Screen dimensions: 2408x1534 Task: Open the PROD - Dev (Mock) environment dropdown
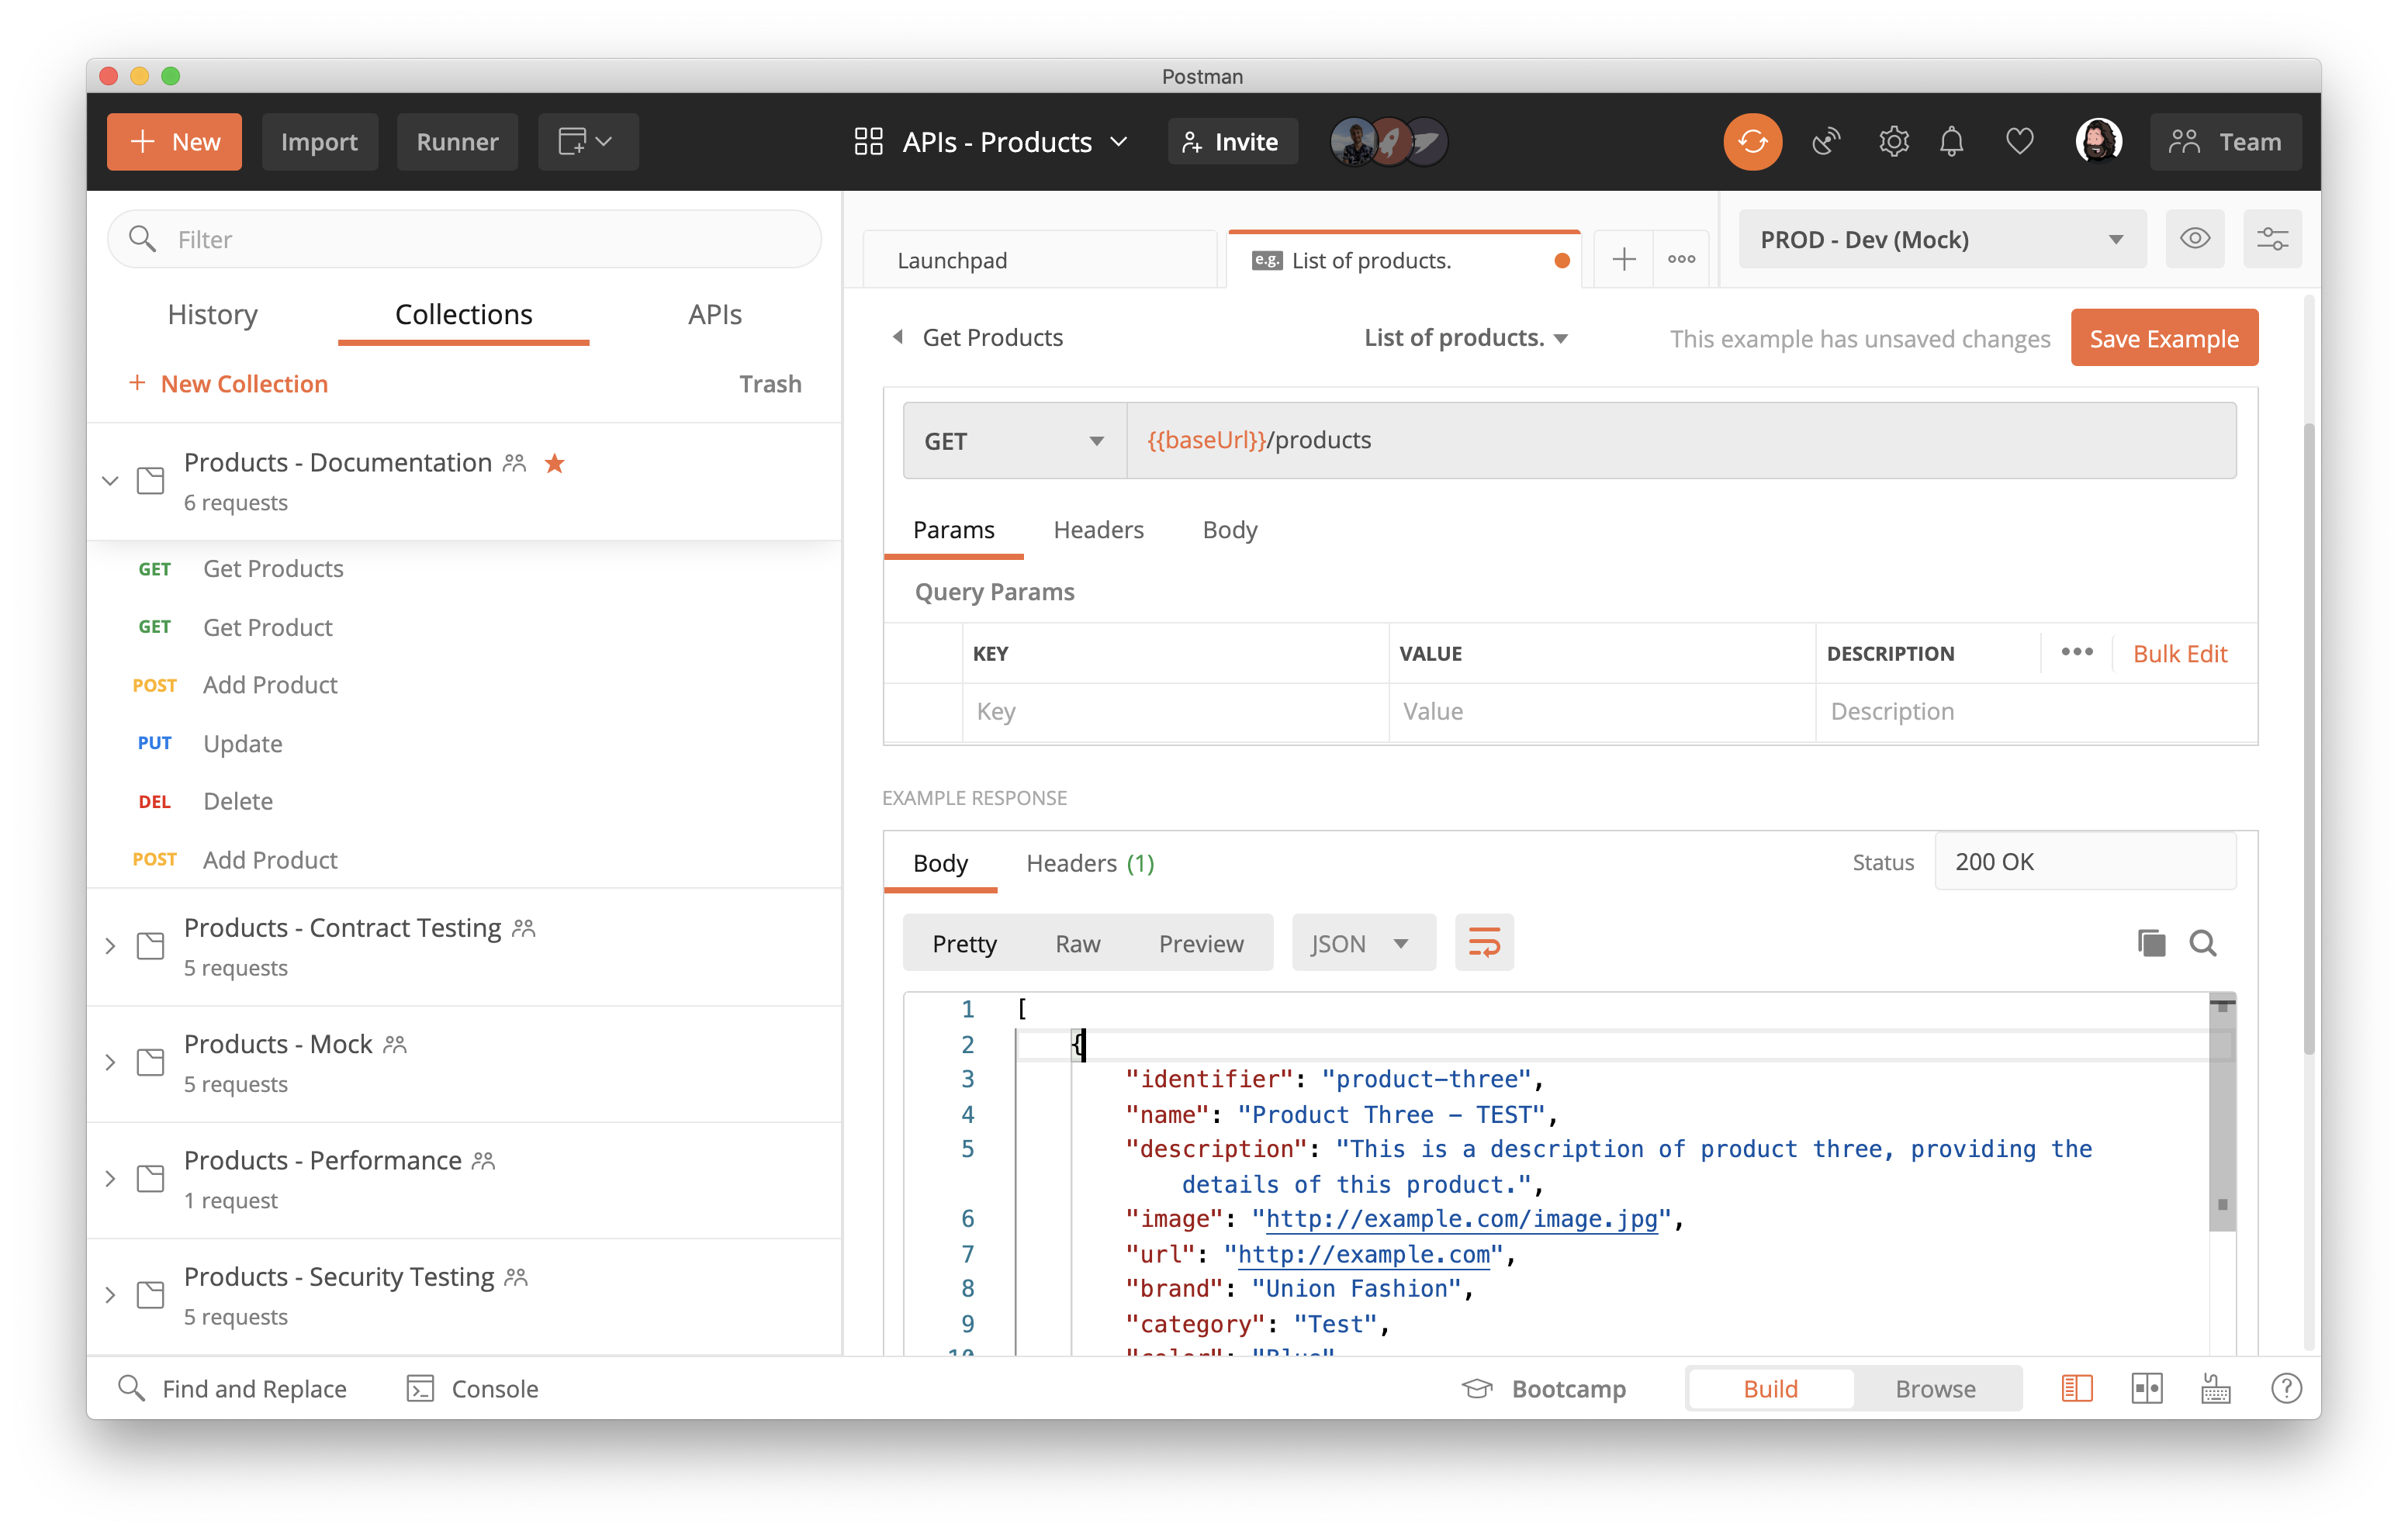pos(1942,239)
